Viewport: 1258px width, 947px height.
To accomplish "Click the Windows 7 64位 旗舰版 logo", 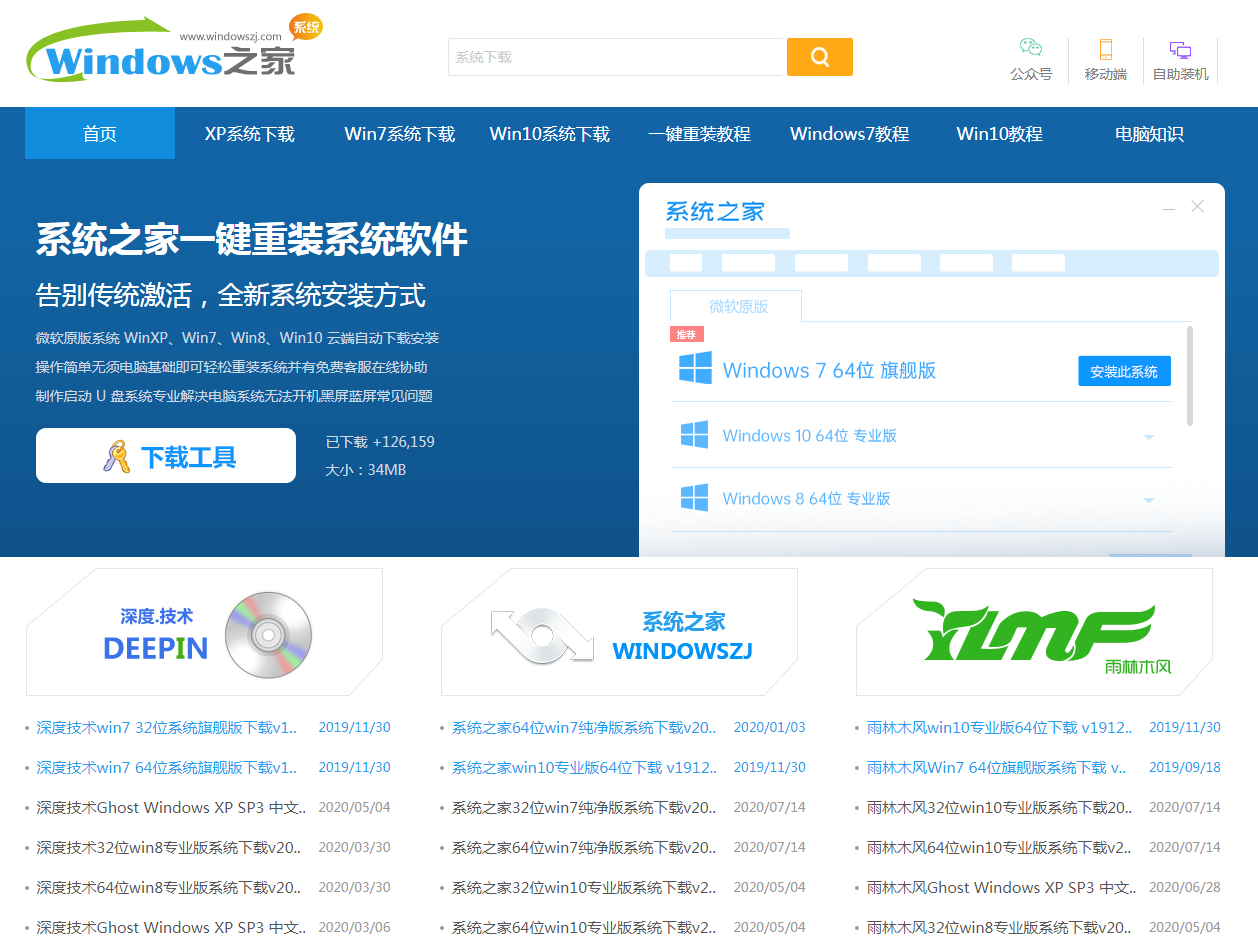I will point(695,369).
